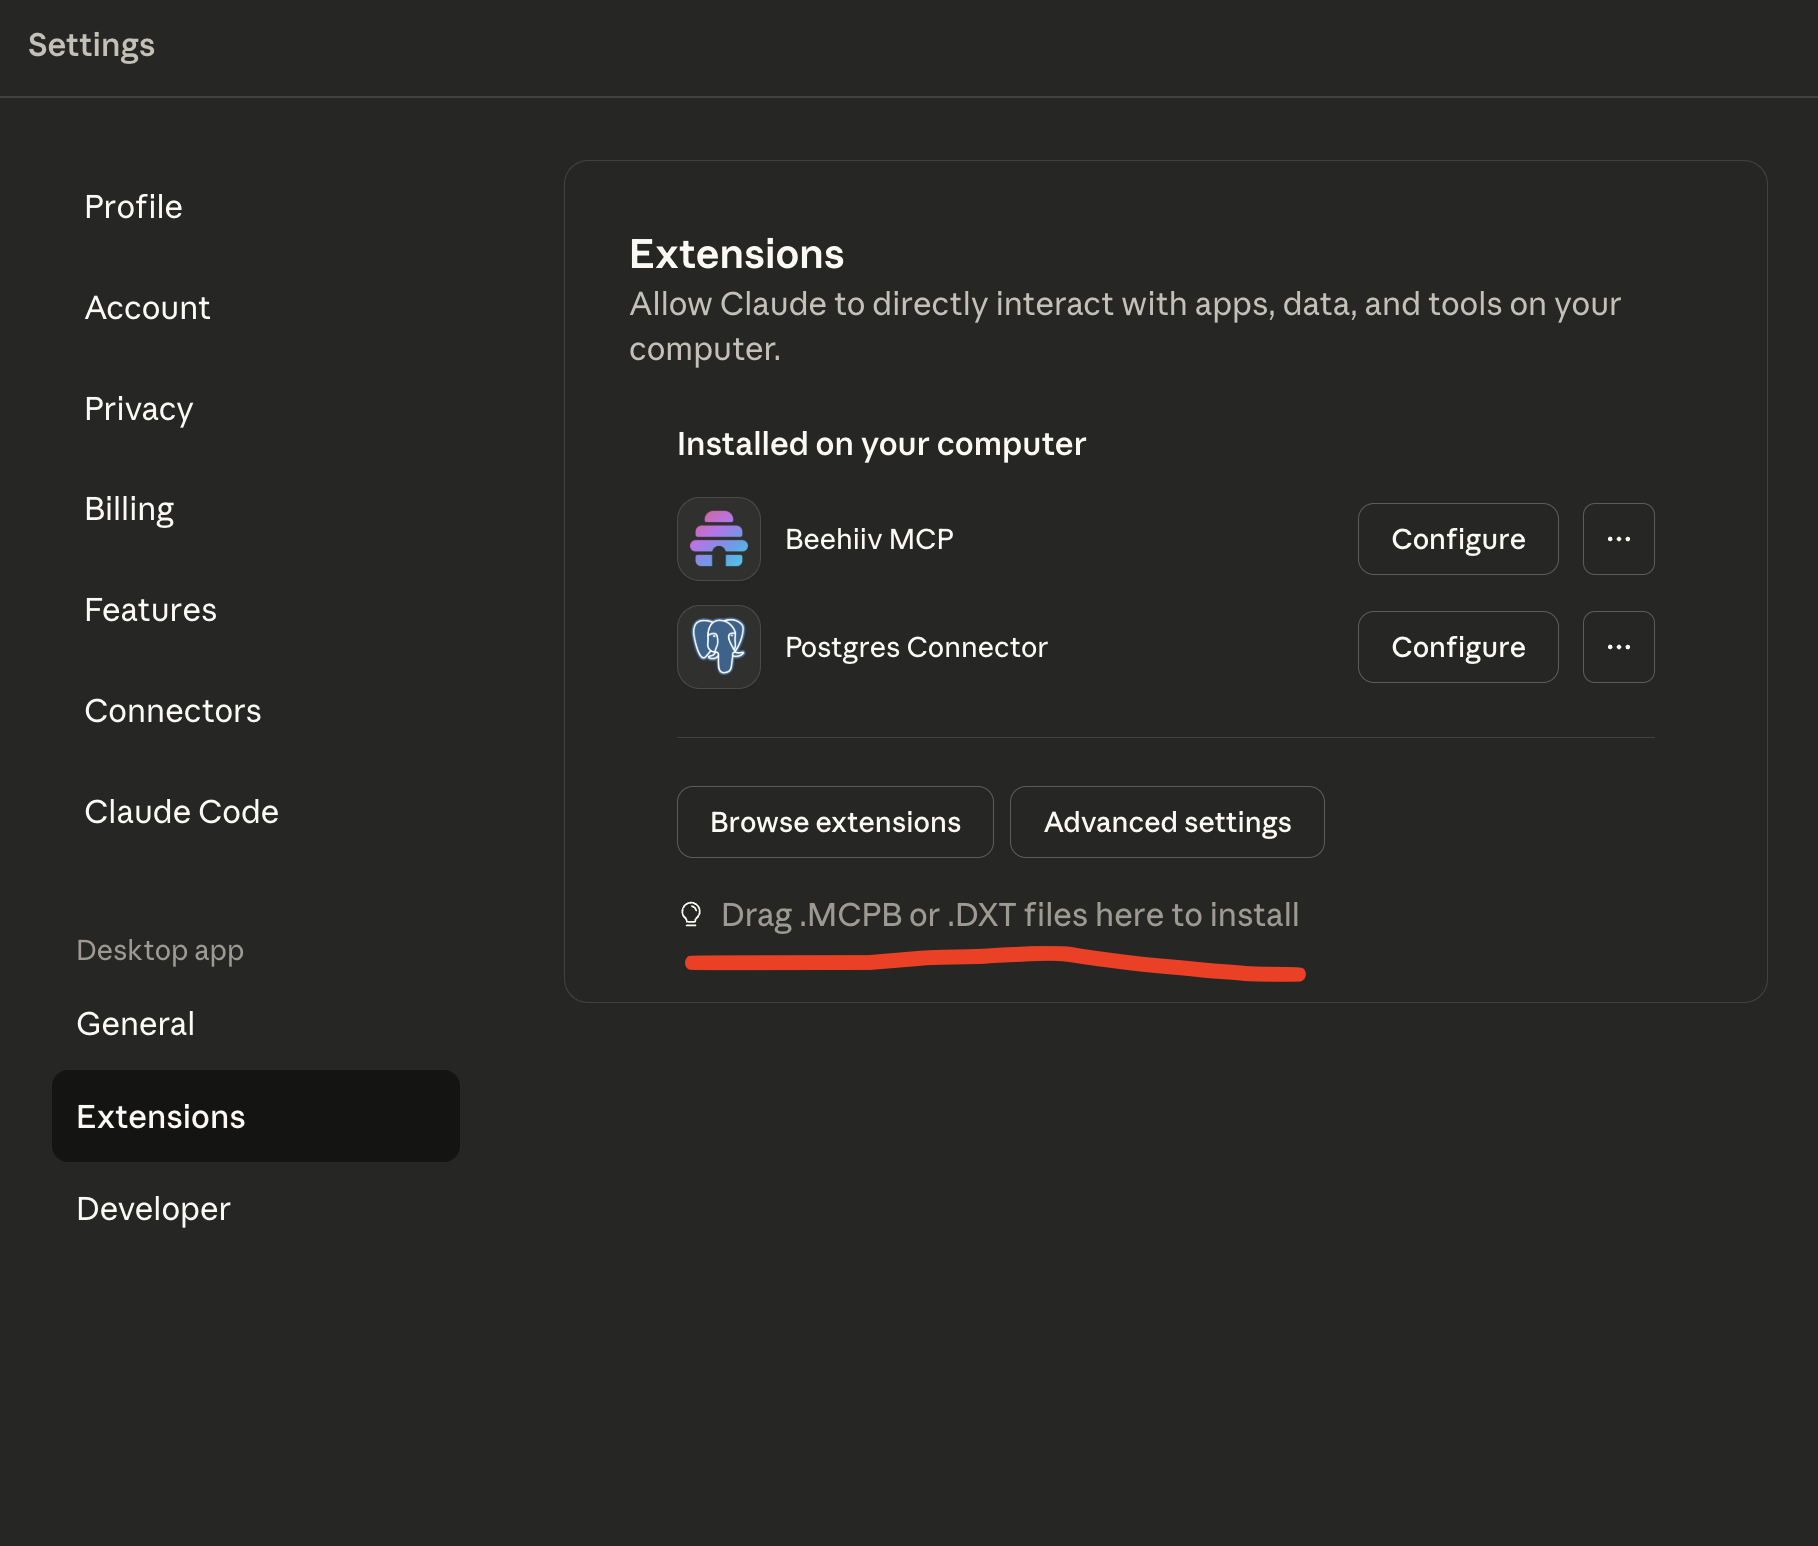Click the 'Desktop app' sidebar section label

160,950
